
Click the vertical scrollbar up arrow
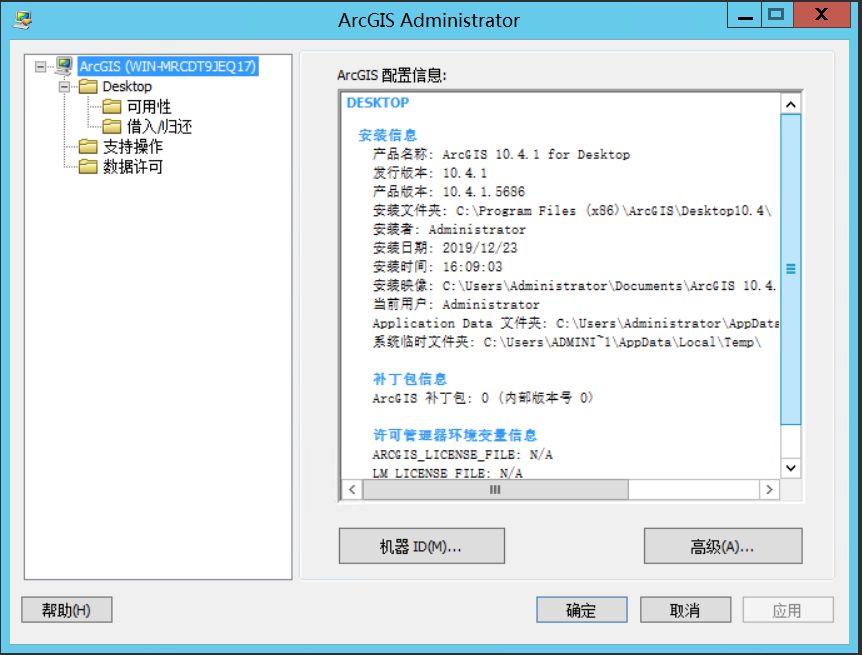791,104
